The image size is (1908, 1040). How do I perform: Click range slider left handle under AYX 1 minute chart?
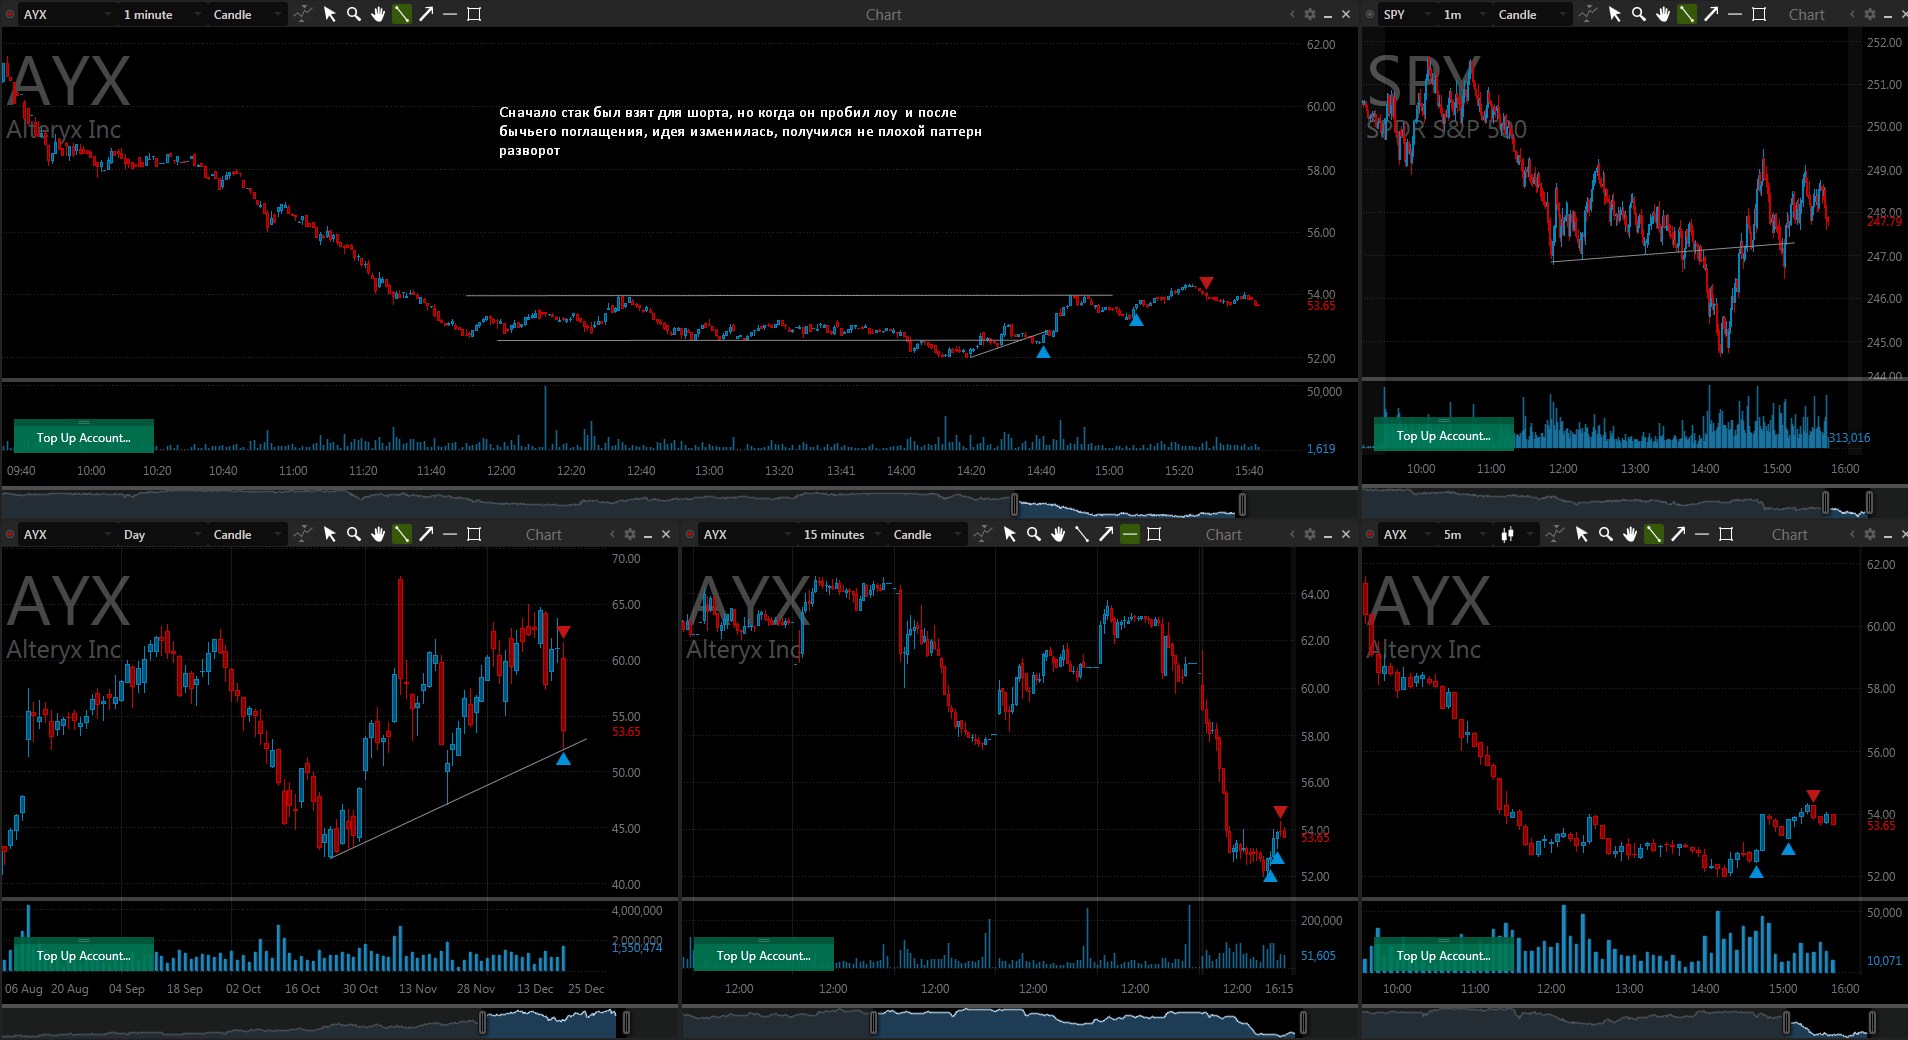(1014, 503)
